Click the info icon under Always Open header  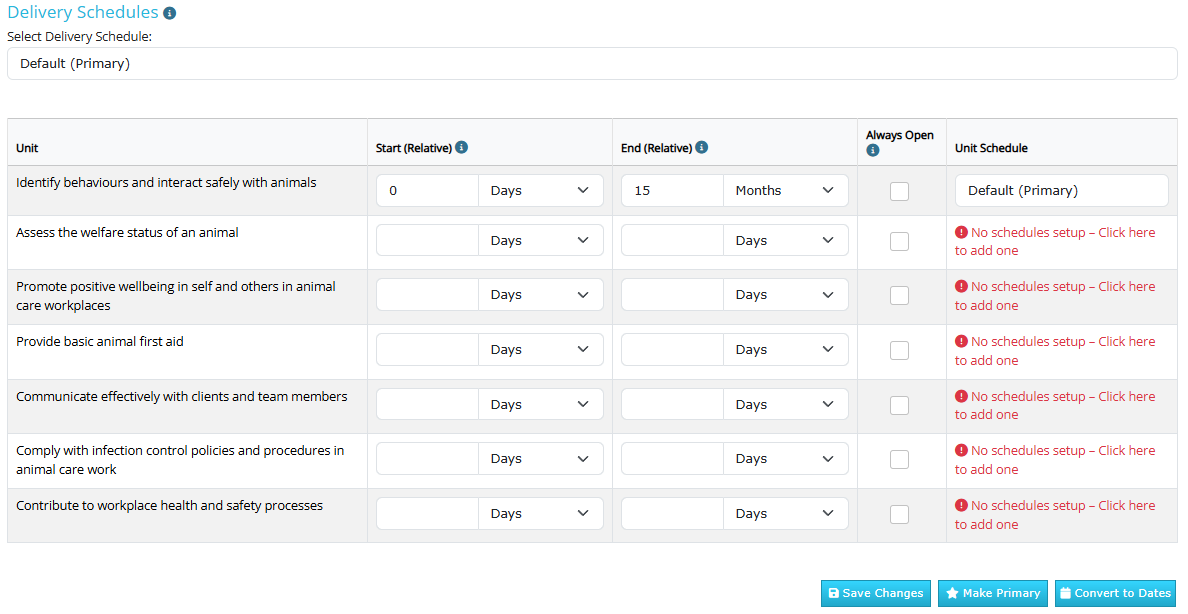point(872,150)
